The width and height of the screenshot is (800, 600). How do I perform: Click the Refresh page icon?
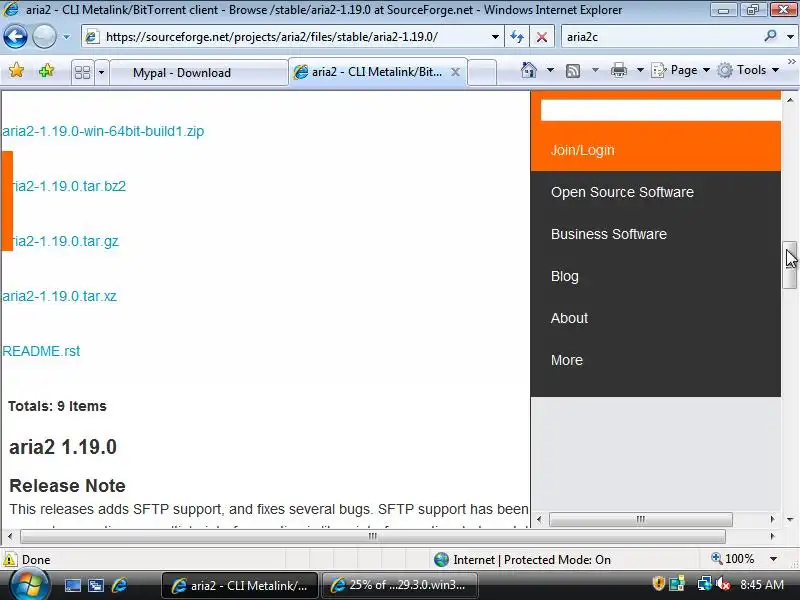coord(517,37)
